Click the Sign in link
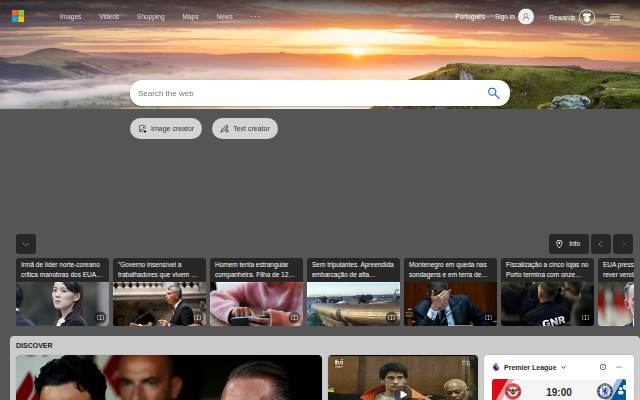640x400 pixels. (x=504, y=17)
